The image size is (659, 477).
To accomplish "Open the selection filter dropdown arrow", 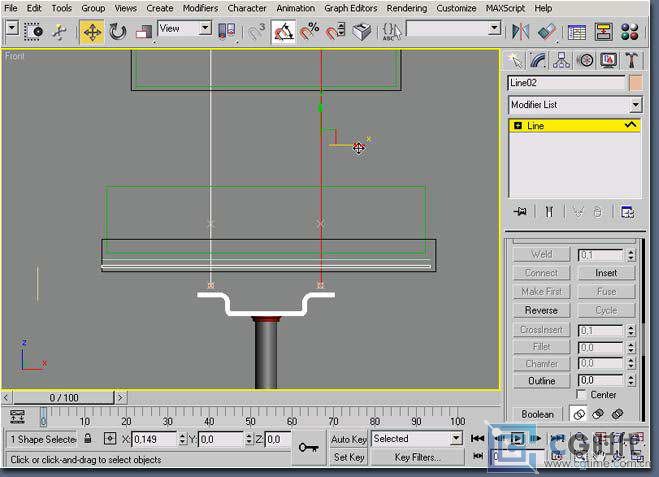I will pyautogui.click(x=12, y=29).
